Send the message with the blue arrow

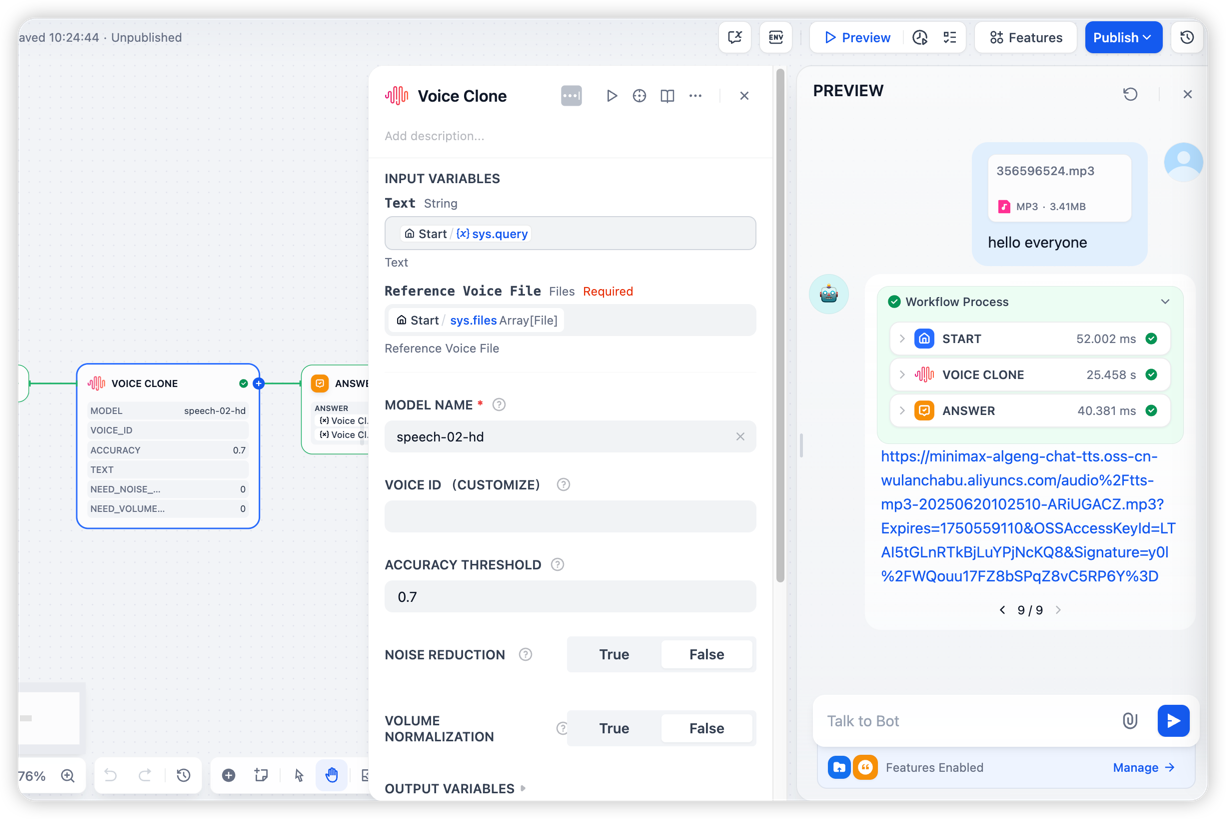[x=1173, y=721]
